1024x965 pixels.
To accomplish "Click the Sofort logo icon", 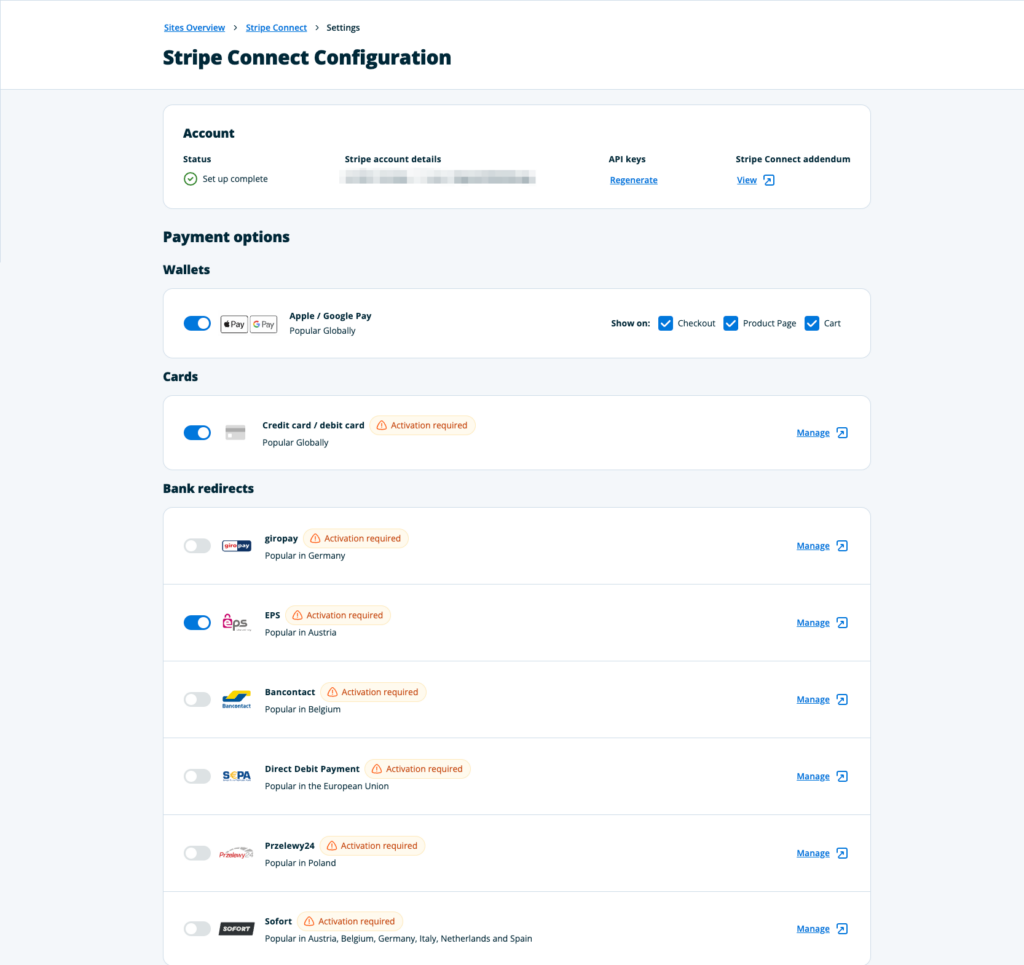I will [236, 929].
